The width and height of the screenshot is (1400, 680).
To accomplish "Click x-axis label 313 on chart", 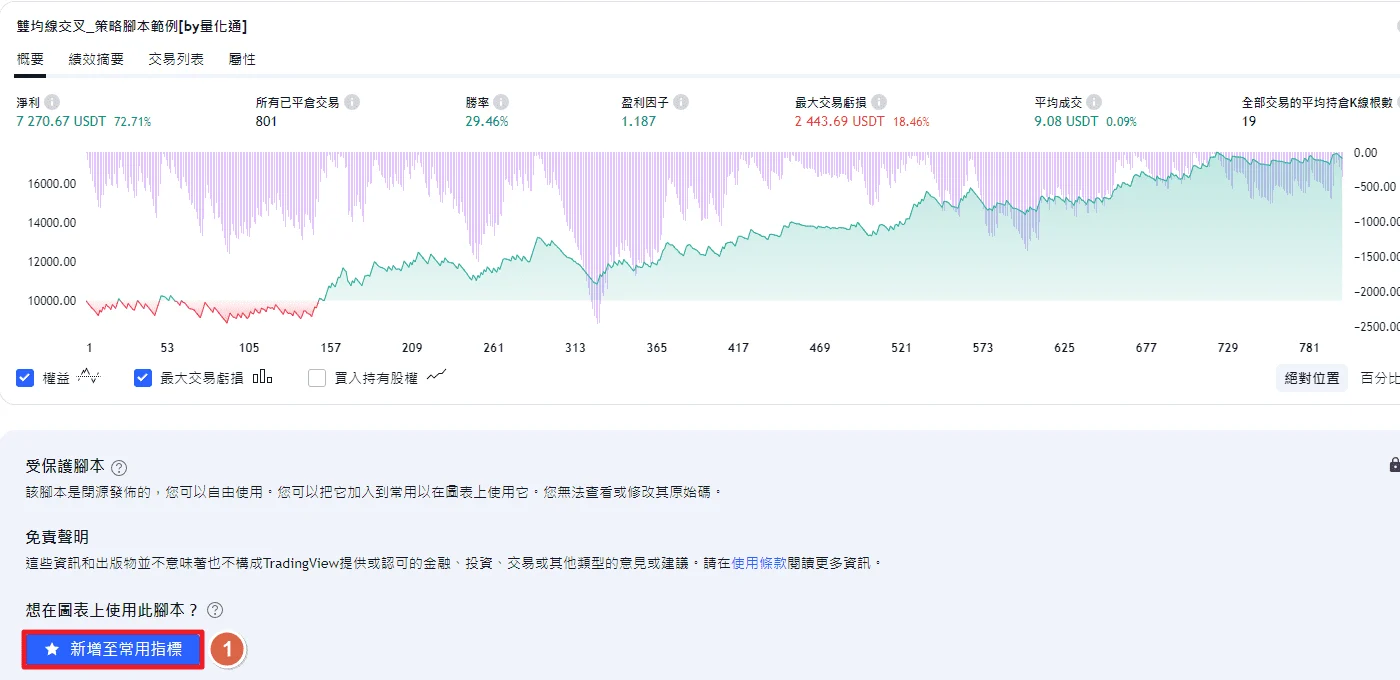I will (575, 348).
